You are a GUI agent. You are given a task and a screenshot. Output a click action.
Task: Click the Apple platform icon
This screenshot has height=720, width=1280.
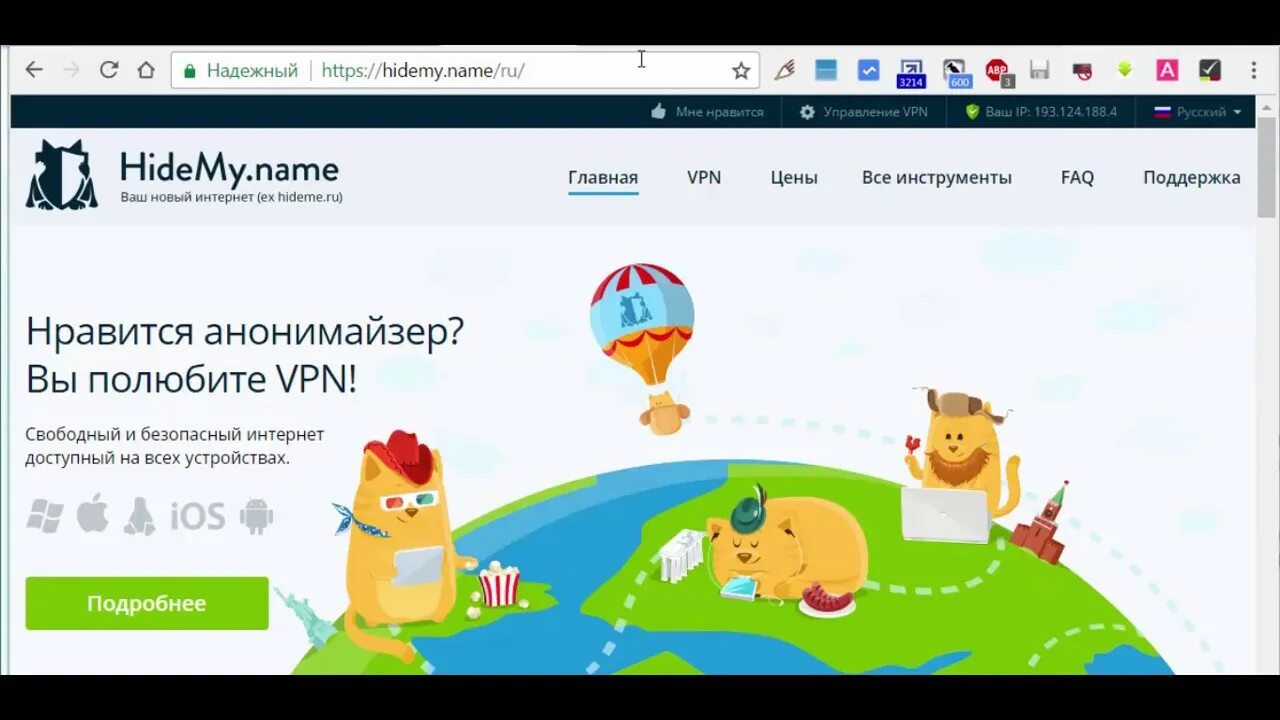click(x=93, y=515)
